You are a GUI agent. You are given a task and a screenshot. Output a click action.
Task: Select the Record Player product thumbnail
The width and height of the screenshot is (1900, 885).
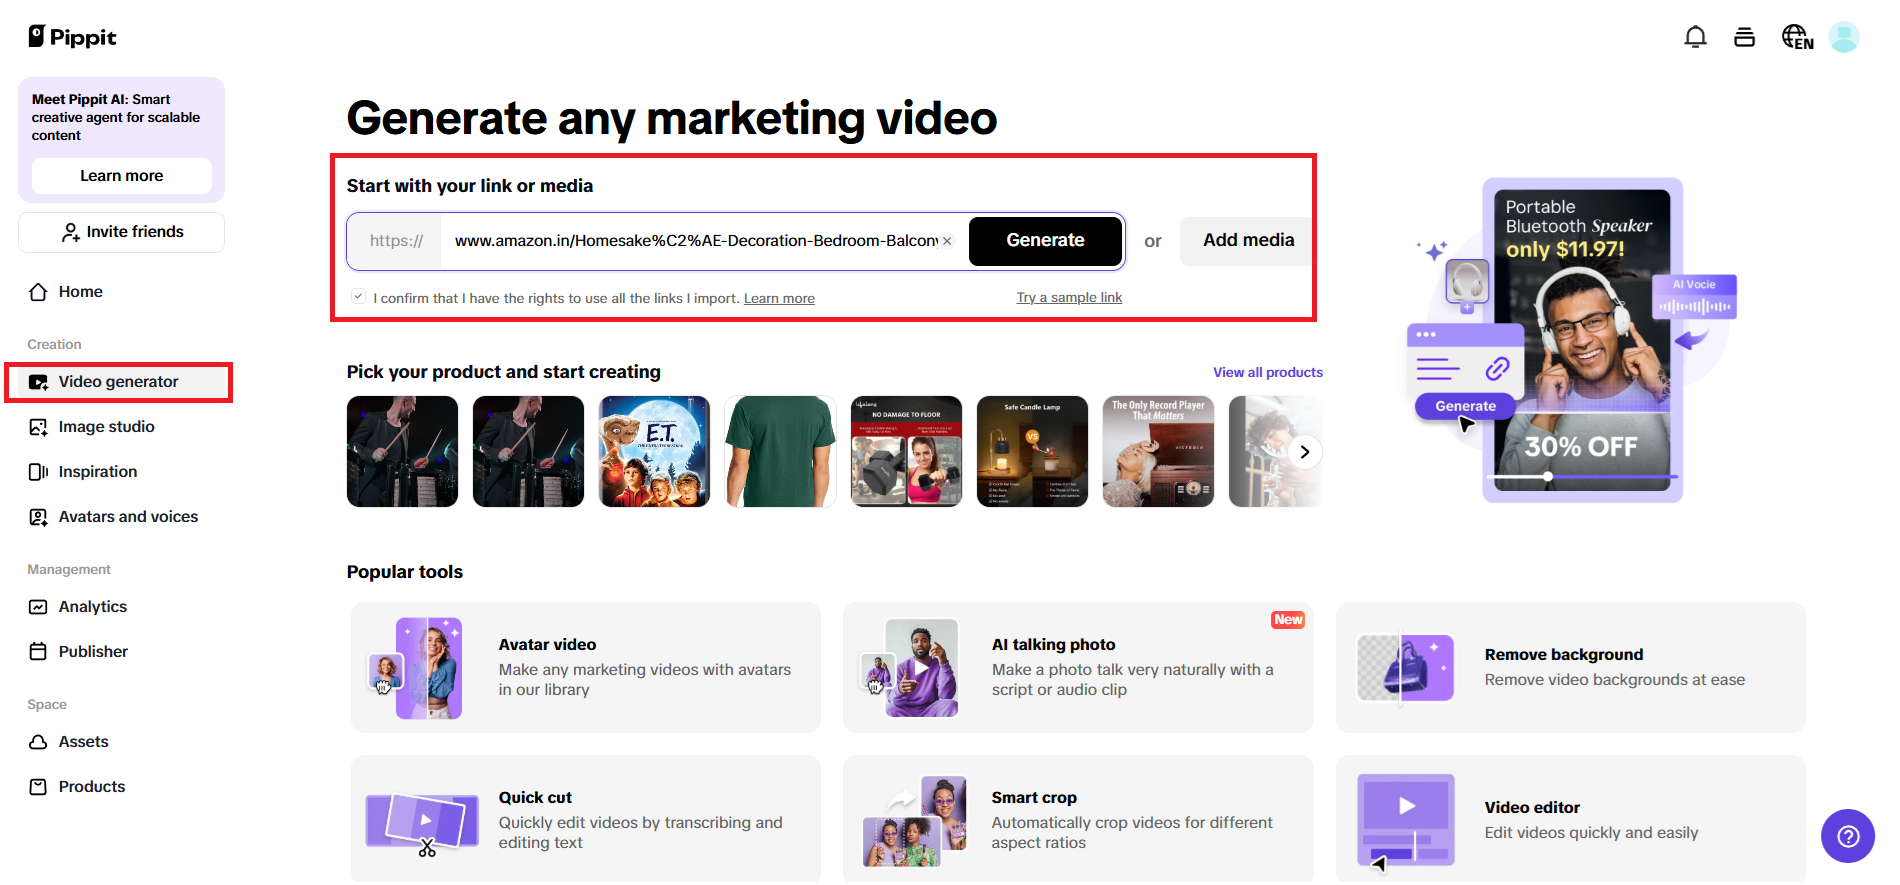click(1158, 452)
